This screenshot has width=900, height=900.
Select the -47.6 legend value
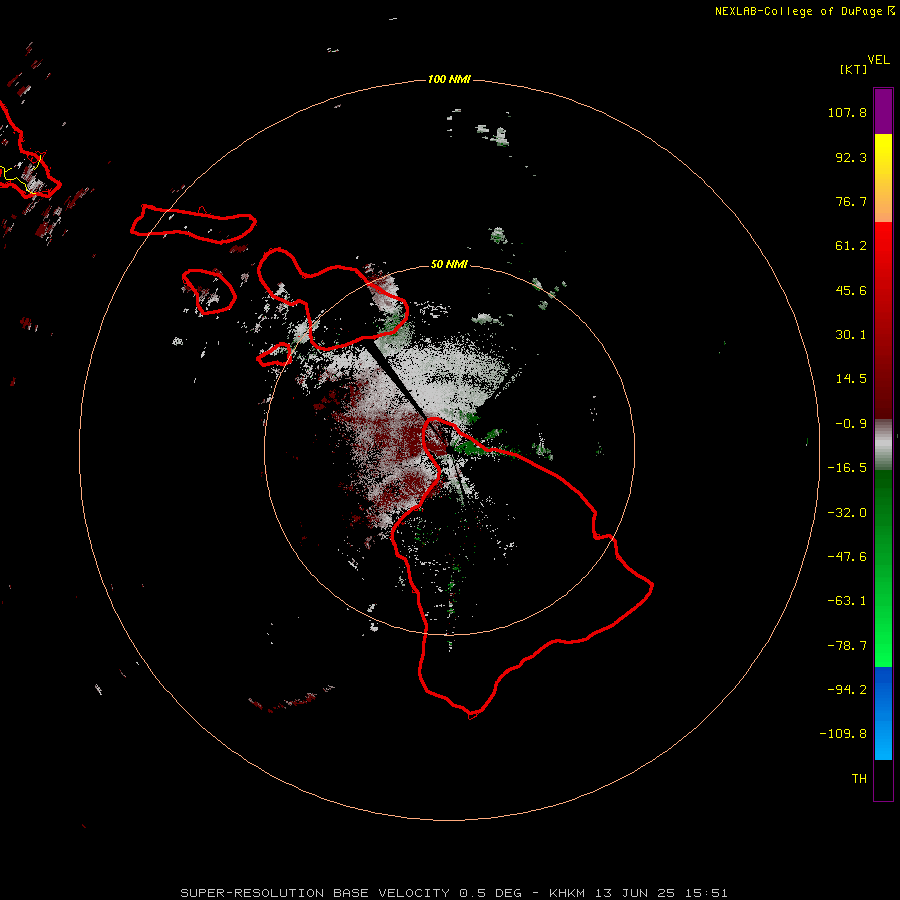tap(847, 557)
